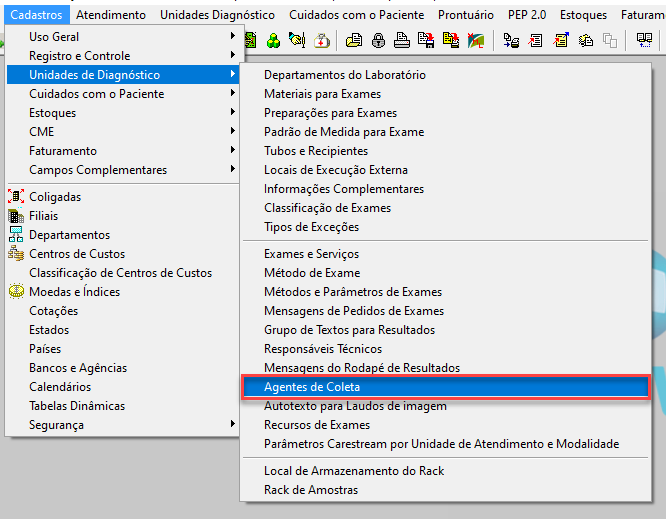This screenshot has height=519, width=666.
Task: Click the green cubes toolbar icon
Action: pyautogui.click(x=273, y=41)
